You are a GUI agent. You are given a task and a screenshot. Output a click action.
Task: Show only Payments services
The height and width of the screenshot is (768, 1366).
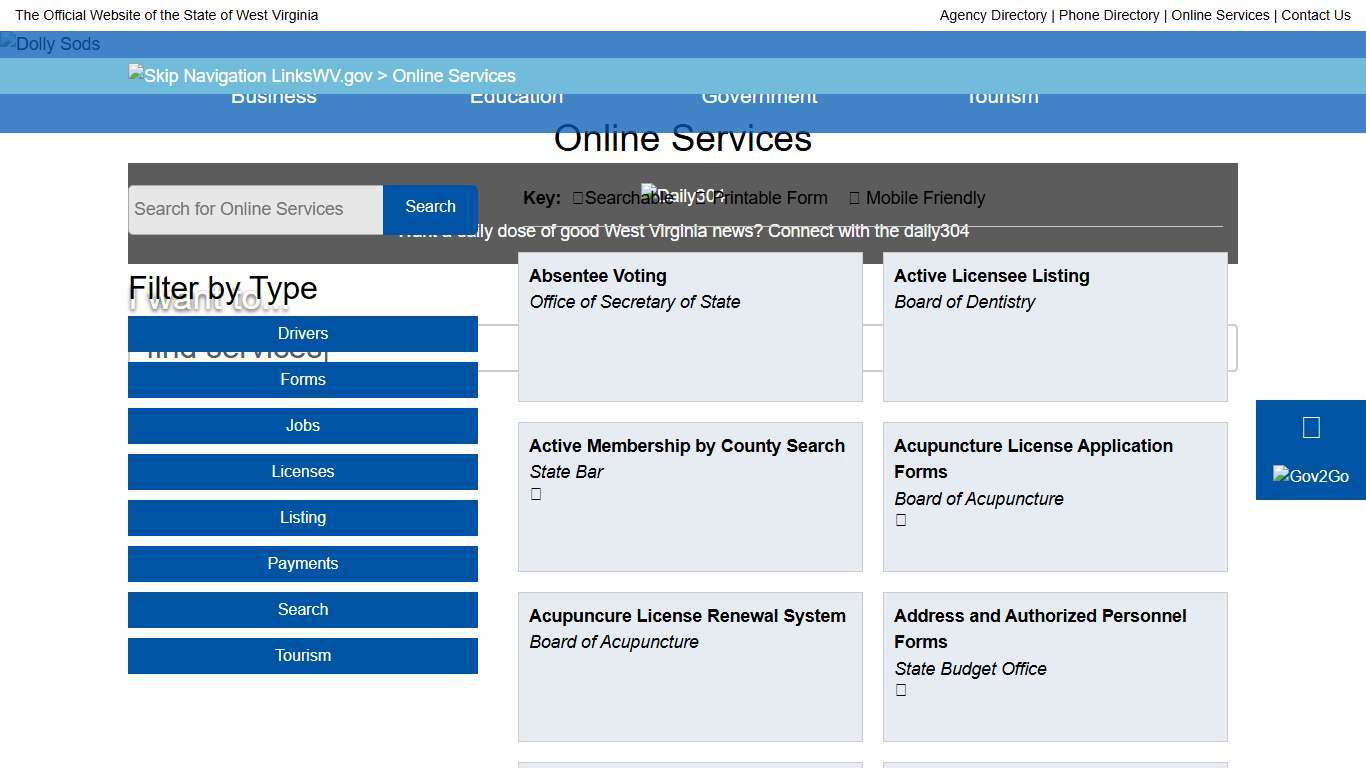coord(302,564)
